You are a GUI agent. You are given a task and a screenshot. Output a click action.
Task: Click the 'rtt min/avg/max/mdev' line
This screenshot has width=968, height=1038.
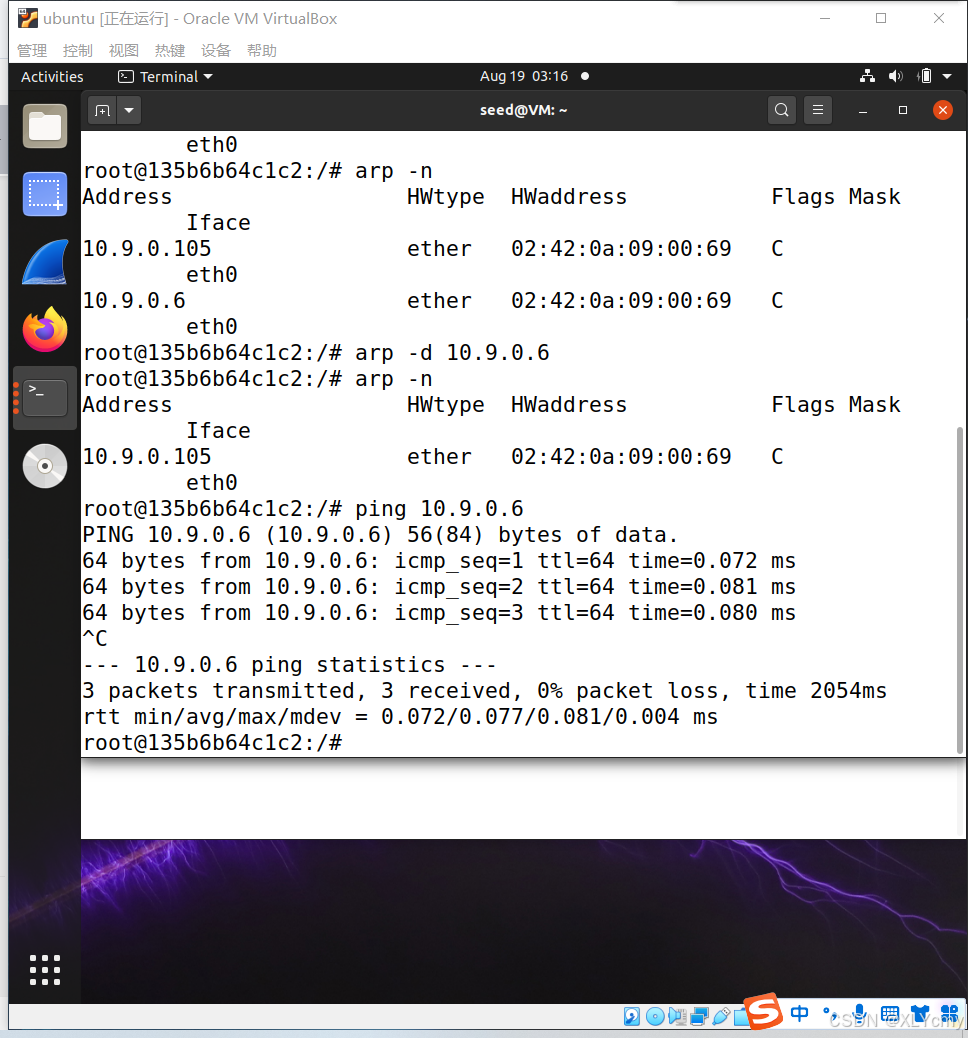[x=400, y=716]
